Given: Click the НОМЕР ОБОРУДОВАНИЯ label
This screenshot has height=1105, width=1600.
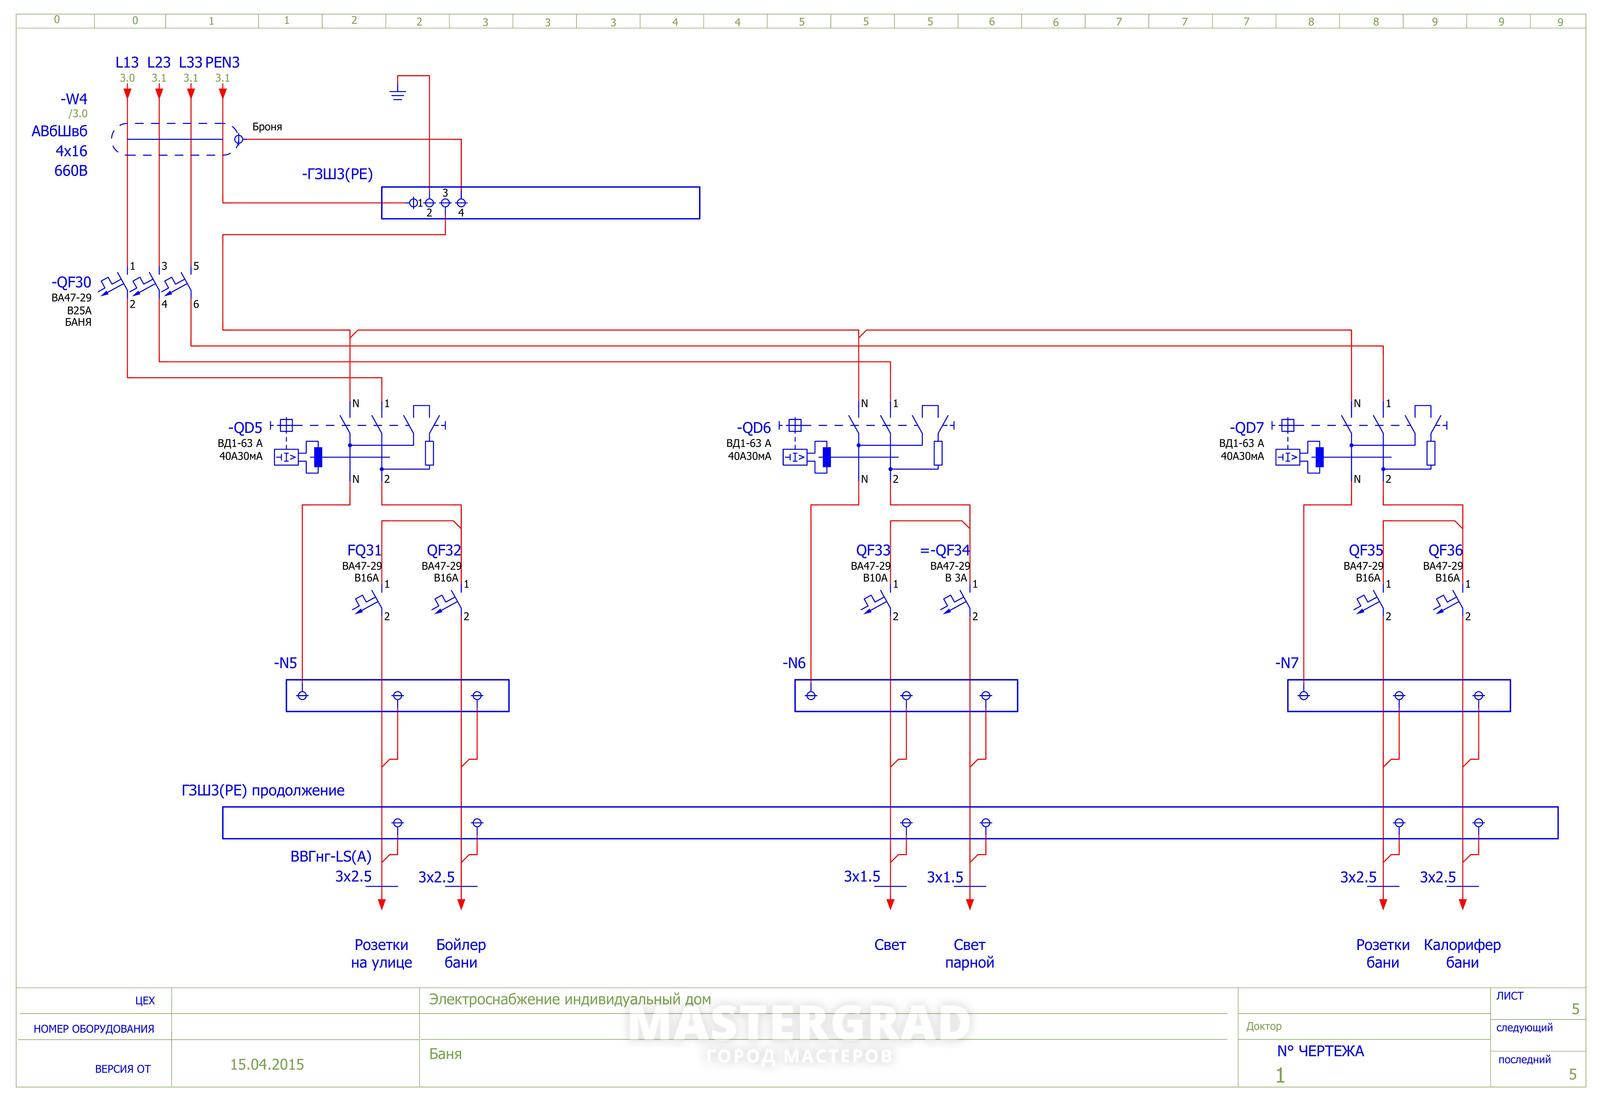Looking at the screenshot, I should coord(94,1029).
